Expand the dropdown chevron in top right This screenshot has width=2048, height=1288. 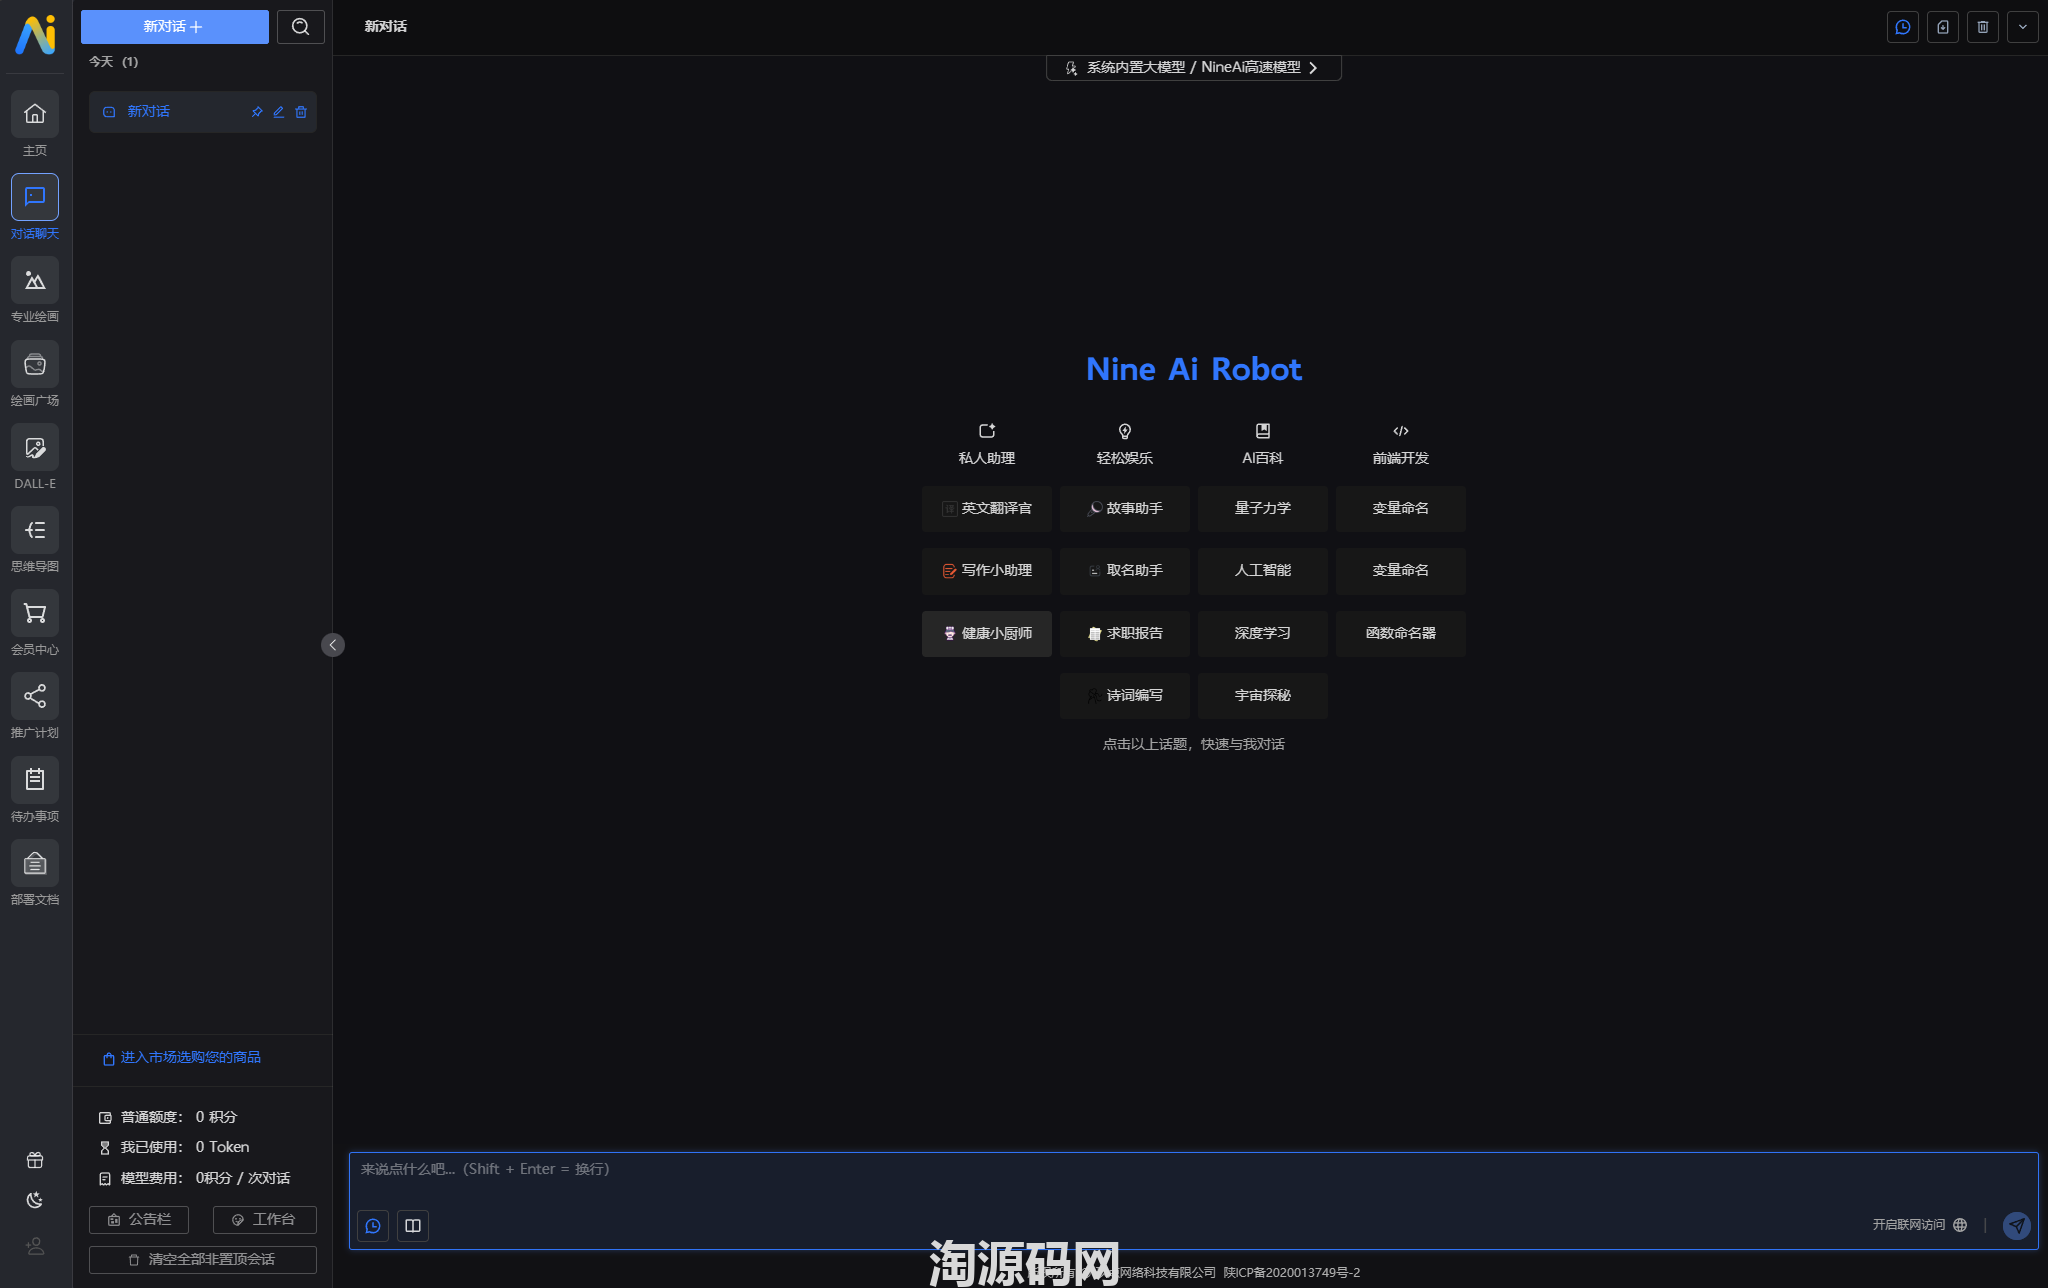(x=2023, y=27)
